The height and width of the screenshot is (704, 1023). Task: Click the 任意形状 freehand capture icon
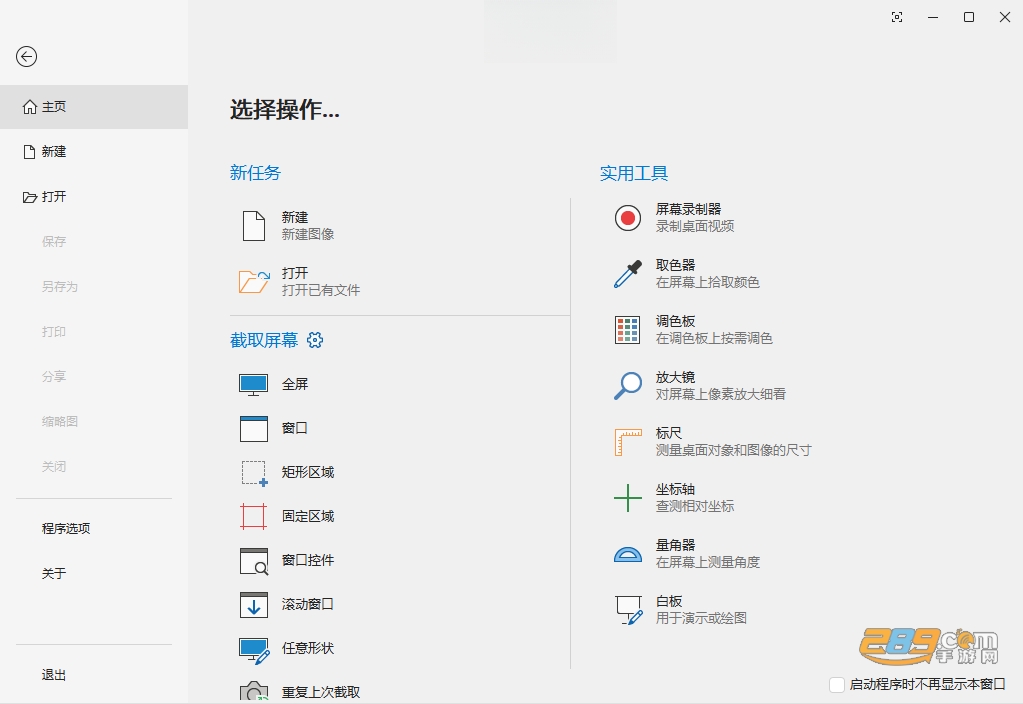tap(254, 650)
